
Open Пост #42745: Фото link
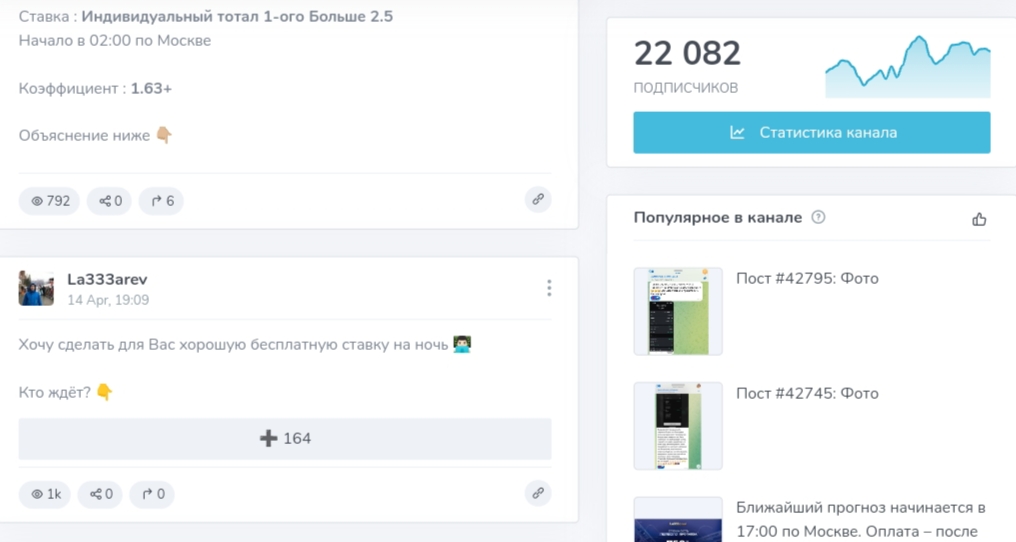[806, 393]
